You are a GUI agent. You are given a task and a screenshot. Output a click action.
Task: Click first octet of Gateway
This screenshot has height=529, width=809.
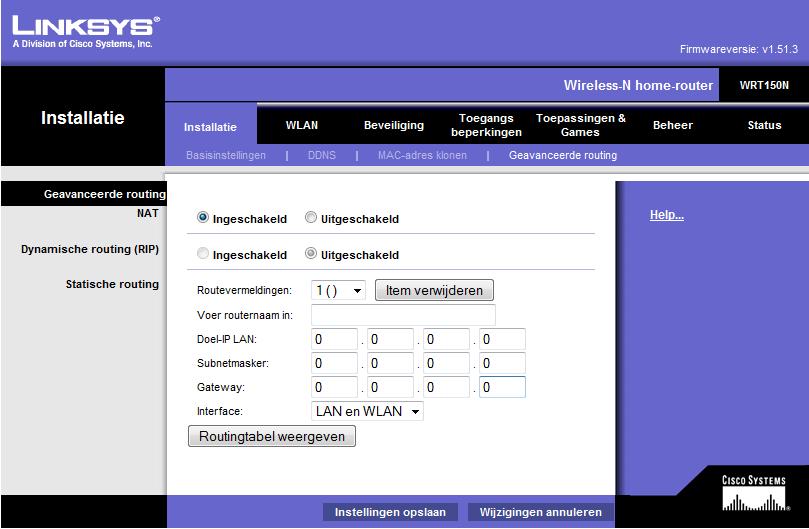pyautogui.click(x=334, y=387)
